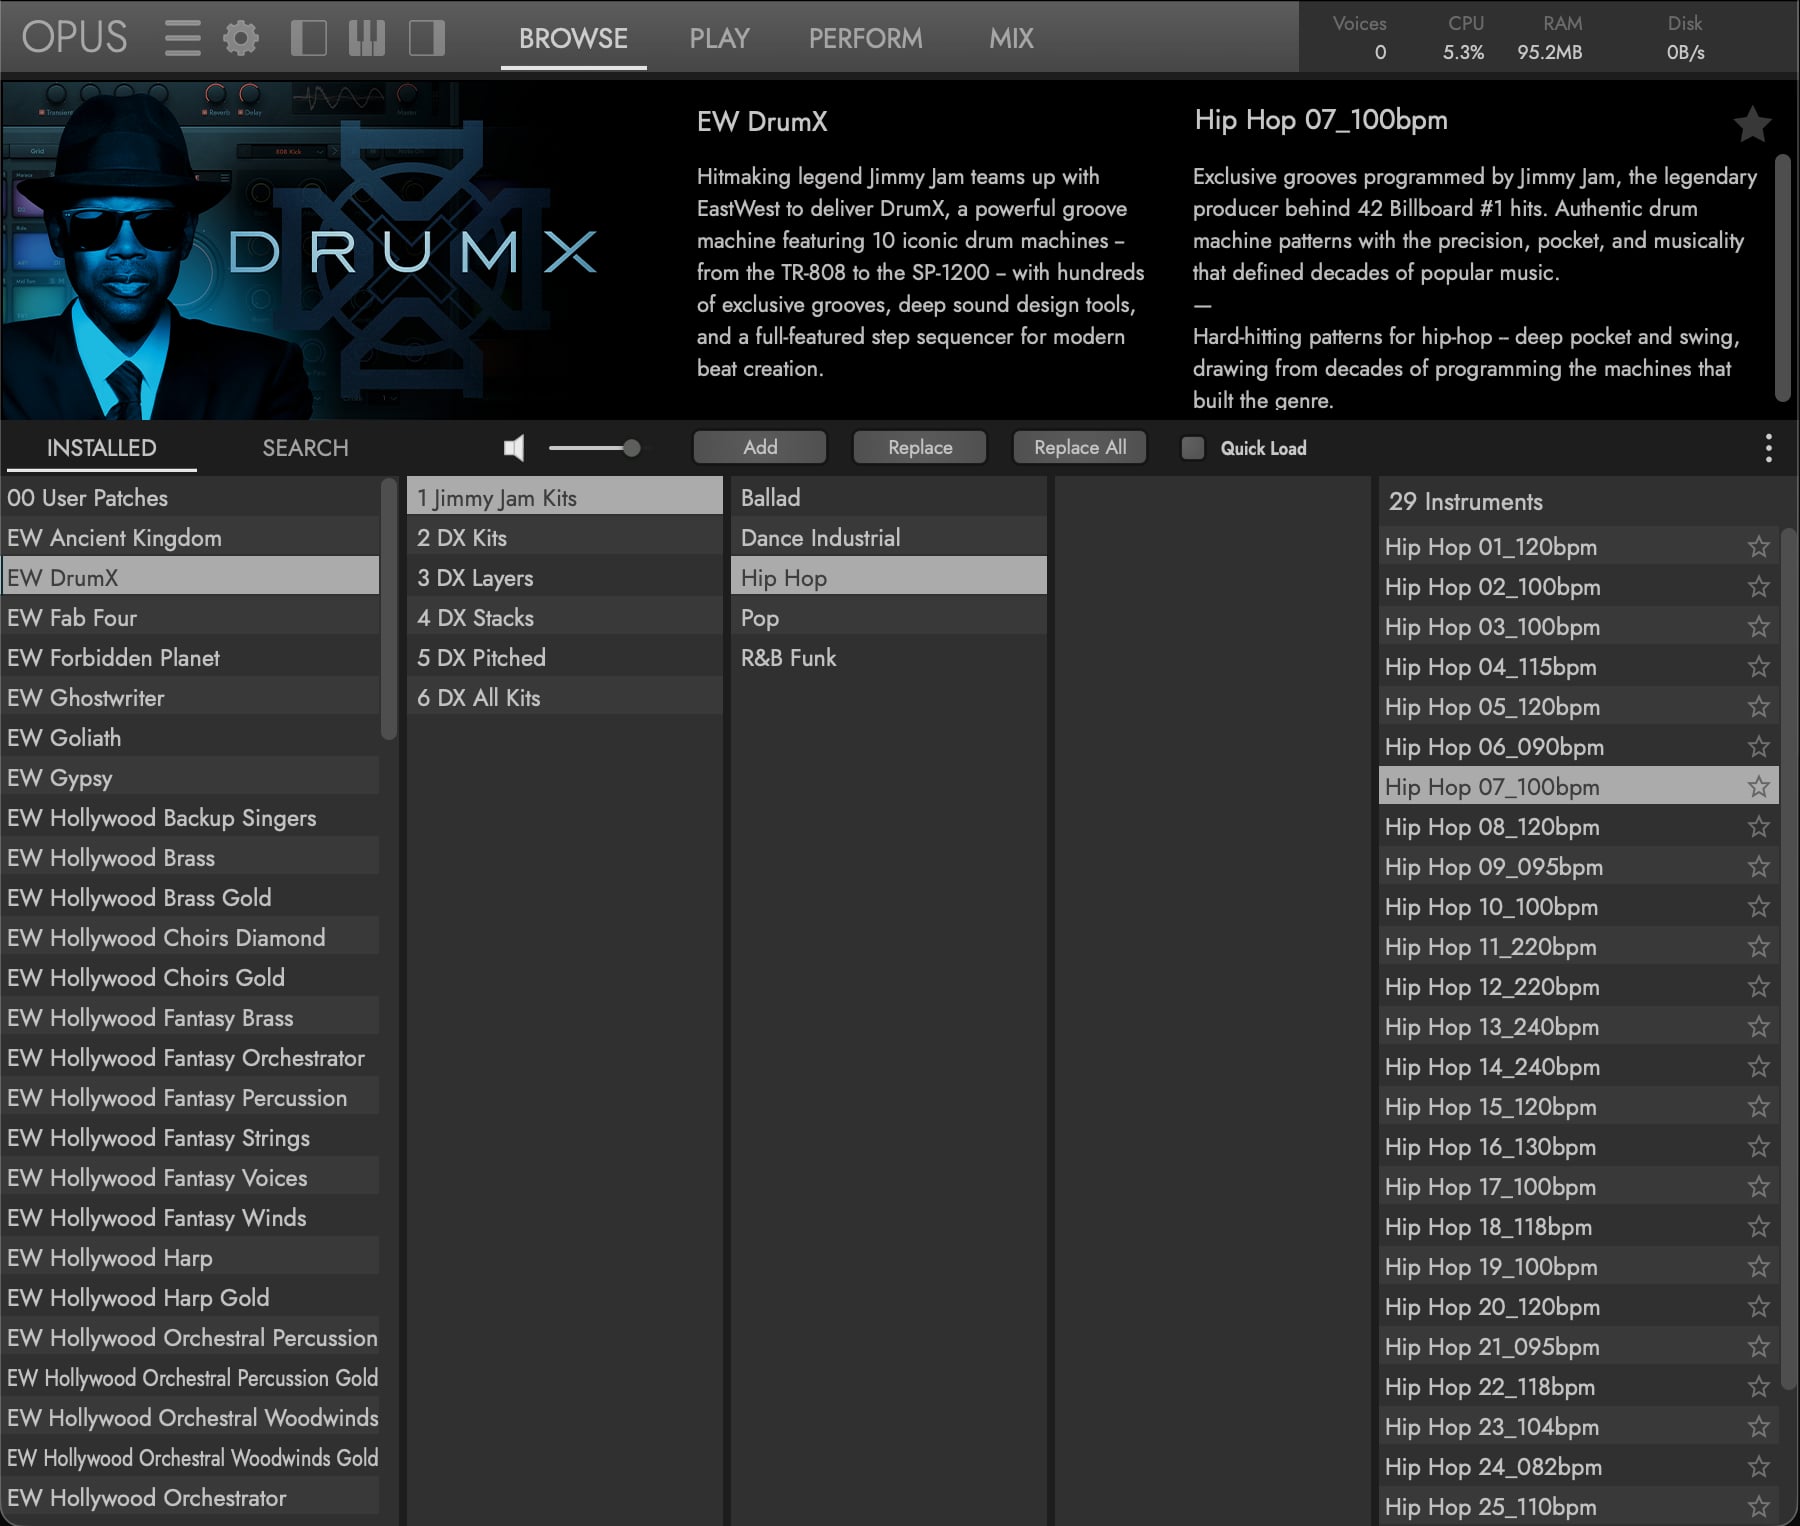The width and height of the screenshot is (1800, 1526).
Task: Switch to the MIX tab
Action: click(1011, 39)
